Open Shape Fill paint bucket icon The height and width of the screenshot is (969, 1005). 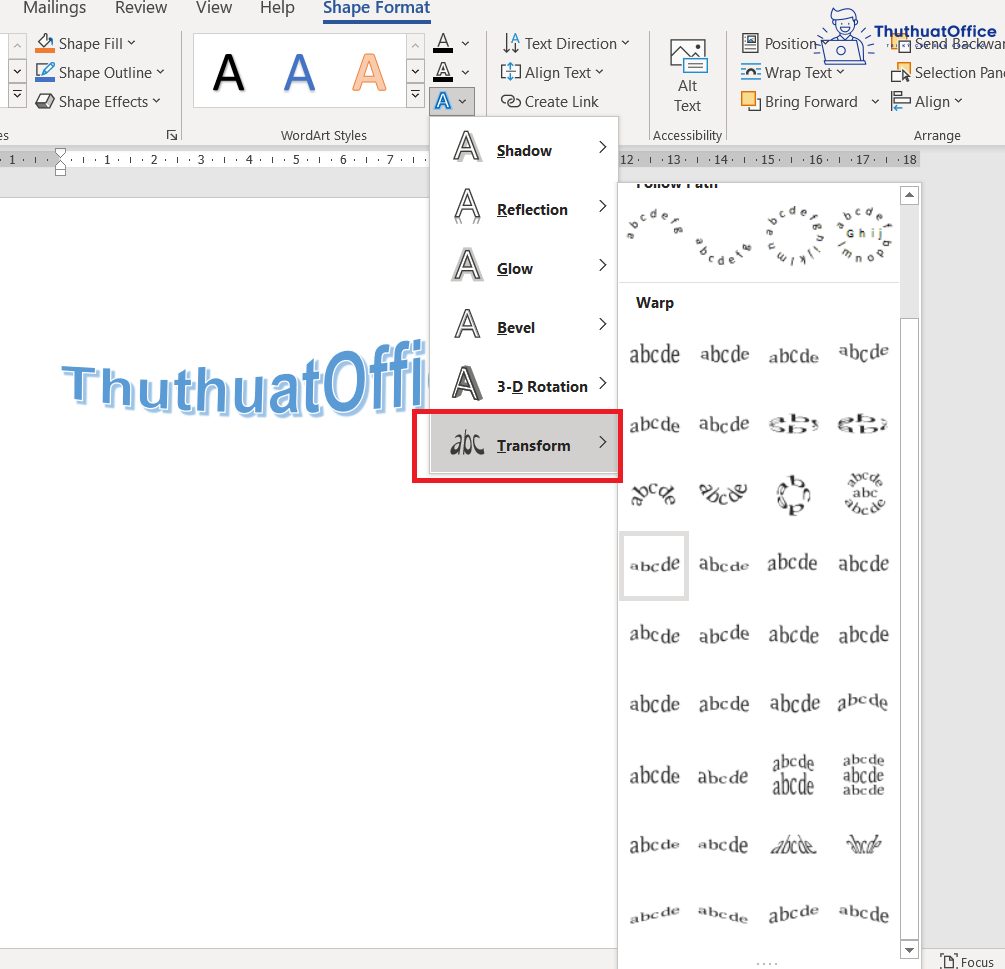coord(45,42)
